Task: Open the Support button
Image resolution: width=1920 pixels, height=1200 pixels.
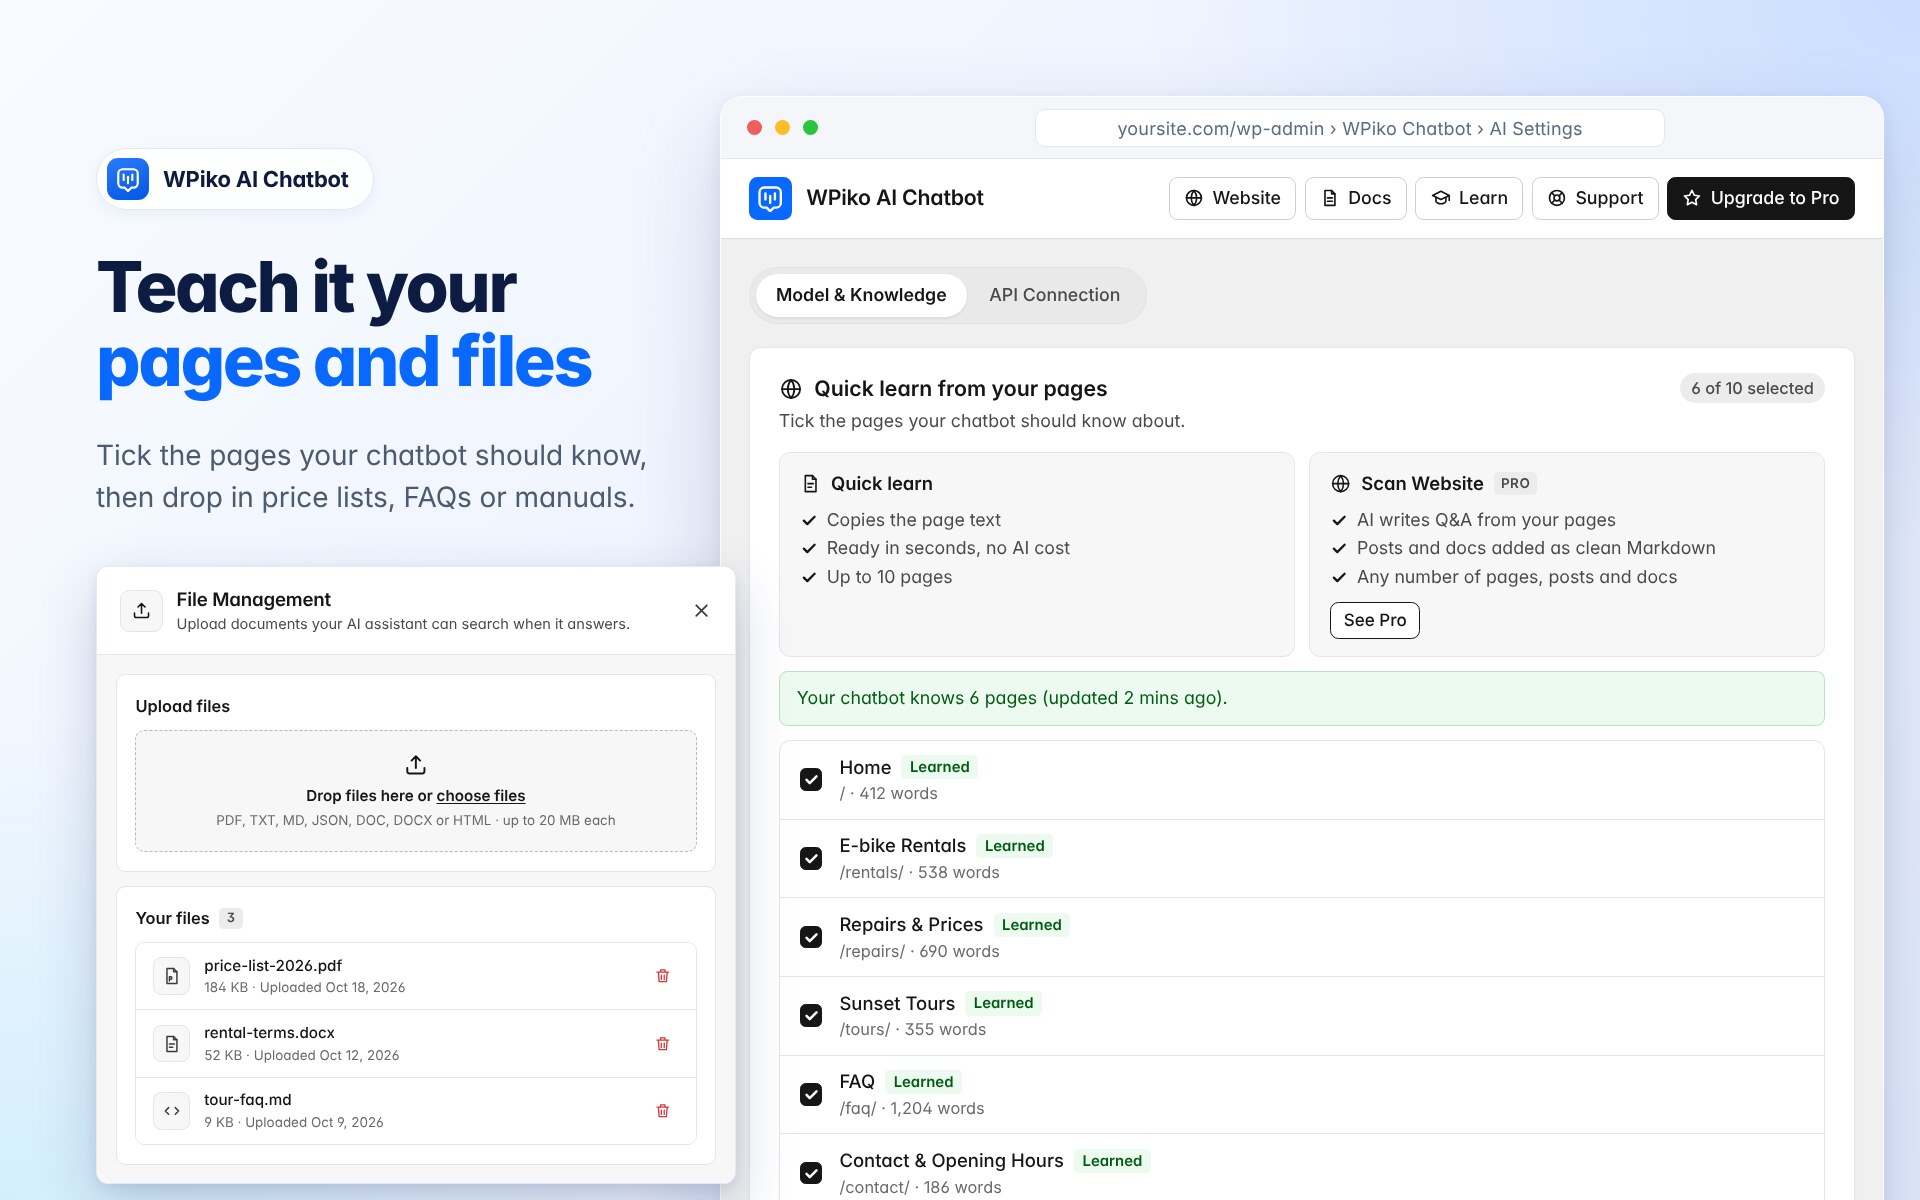Action: (x=1595, y=198)
